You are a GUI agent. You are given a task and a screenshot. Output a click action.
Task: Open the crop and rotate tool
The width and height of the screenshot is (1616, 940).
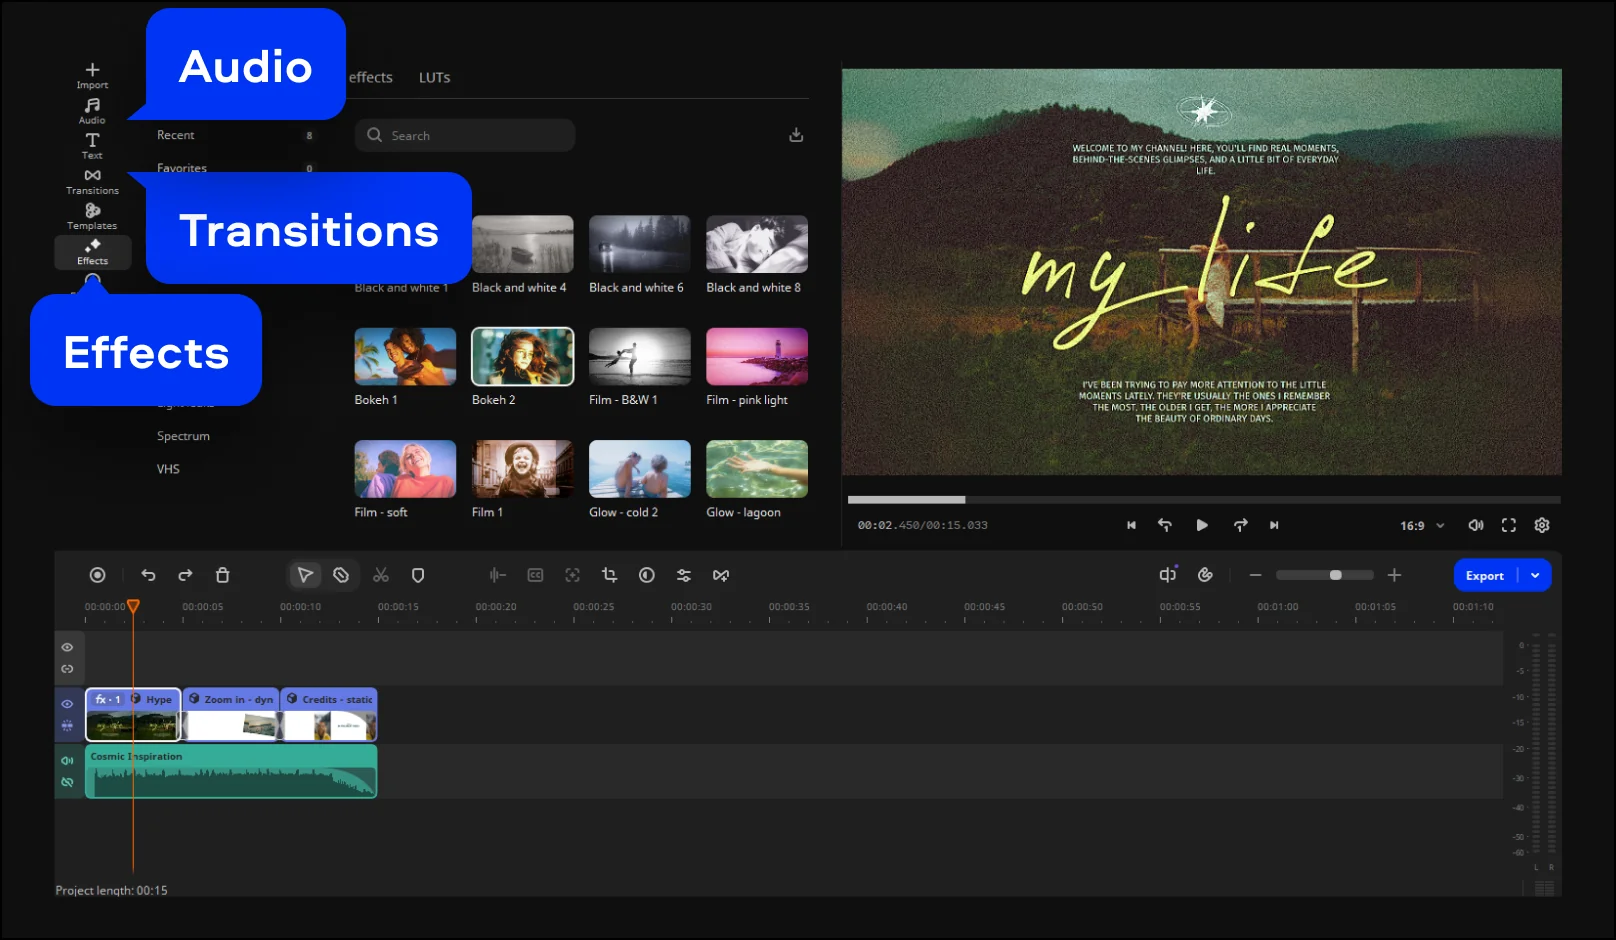(x=609, y=575)
